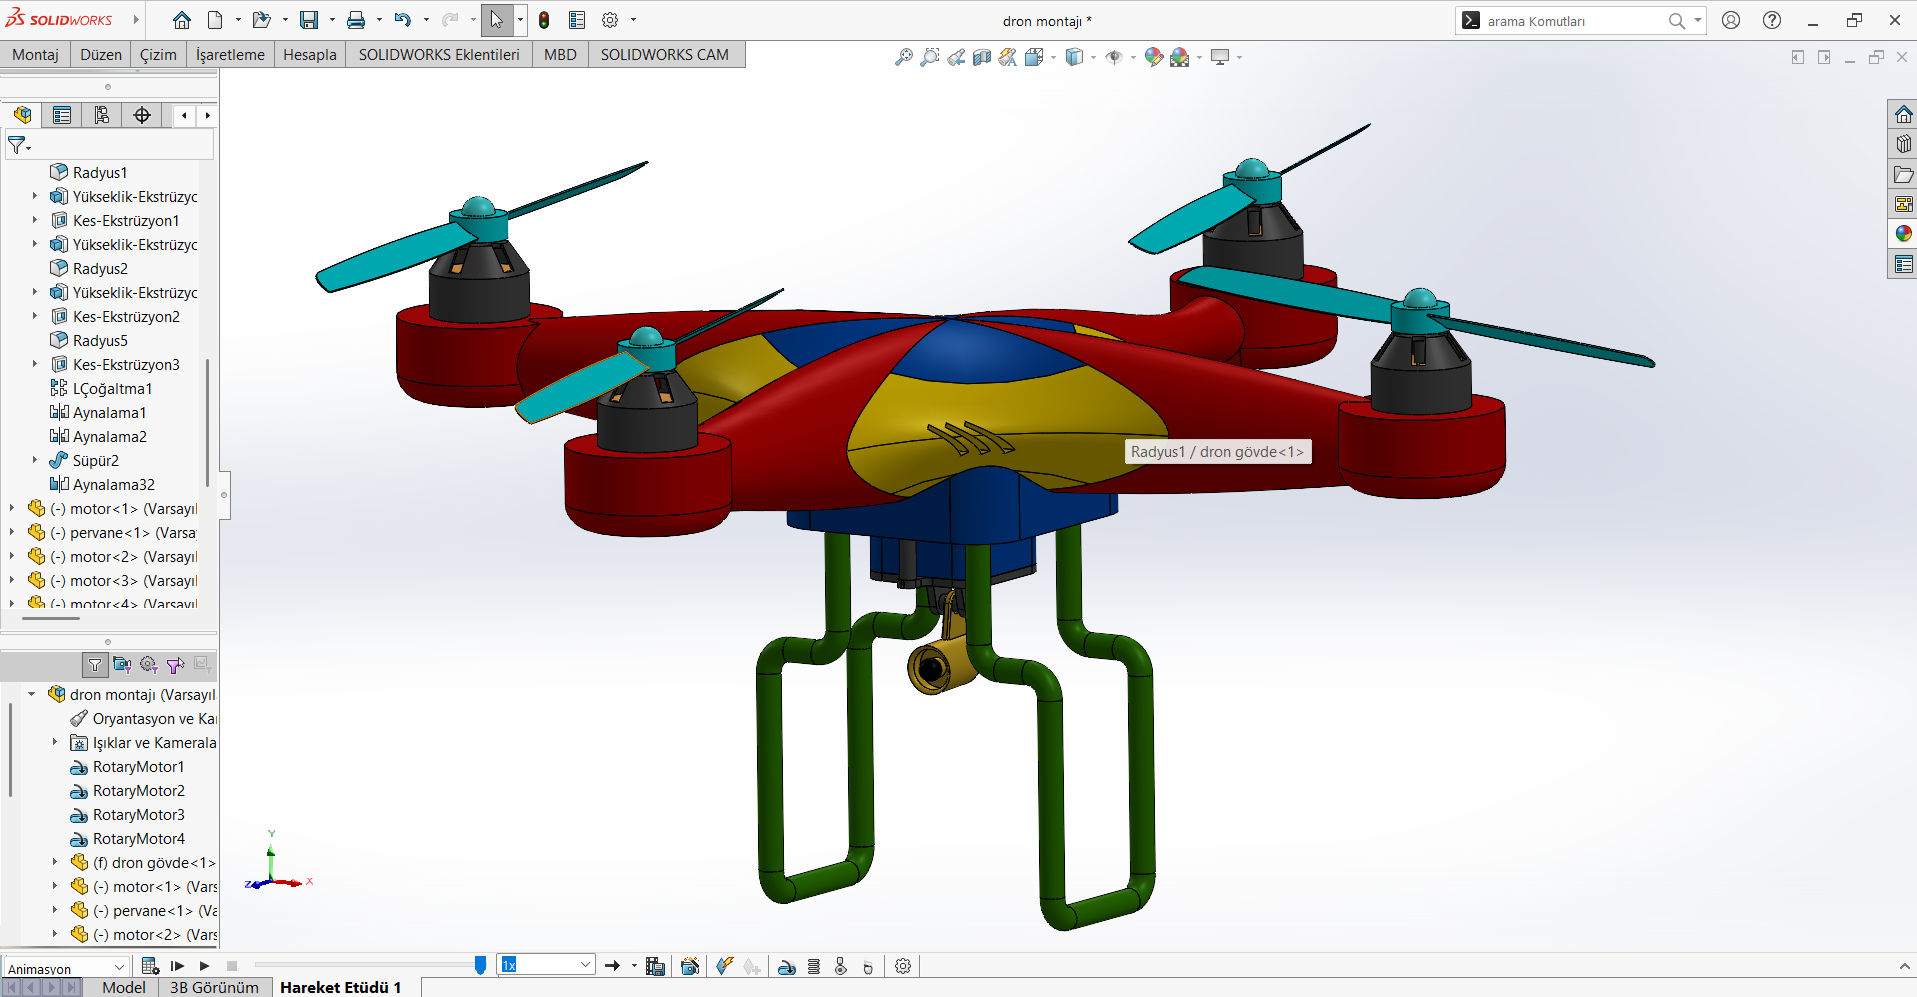Screen dimensions: 1917x997
Task: Open Custom Properties in task pane
Action: coord(1903,264)
